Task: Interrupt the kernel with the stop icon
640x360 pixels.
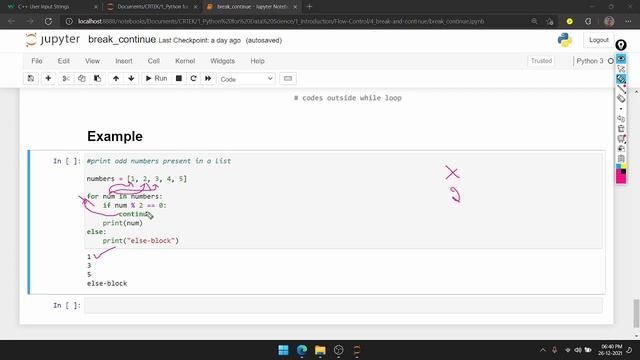Action: [x=179, y=78]
